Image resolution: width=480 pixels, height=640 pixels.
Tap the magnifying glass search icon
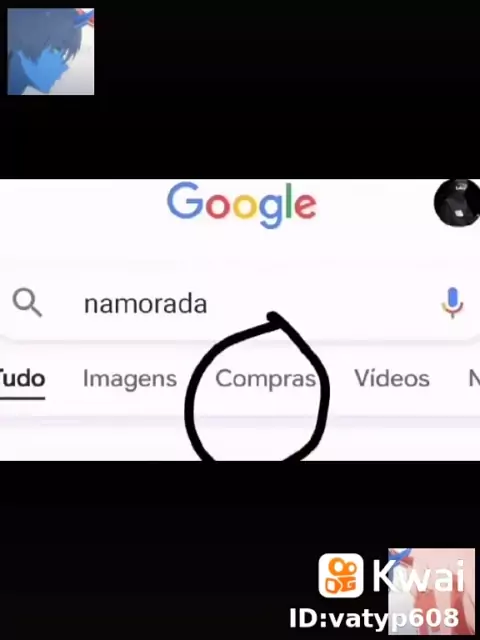(27, 303)
